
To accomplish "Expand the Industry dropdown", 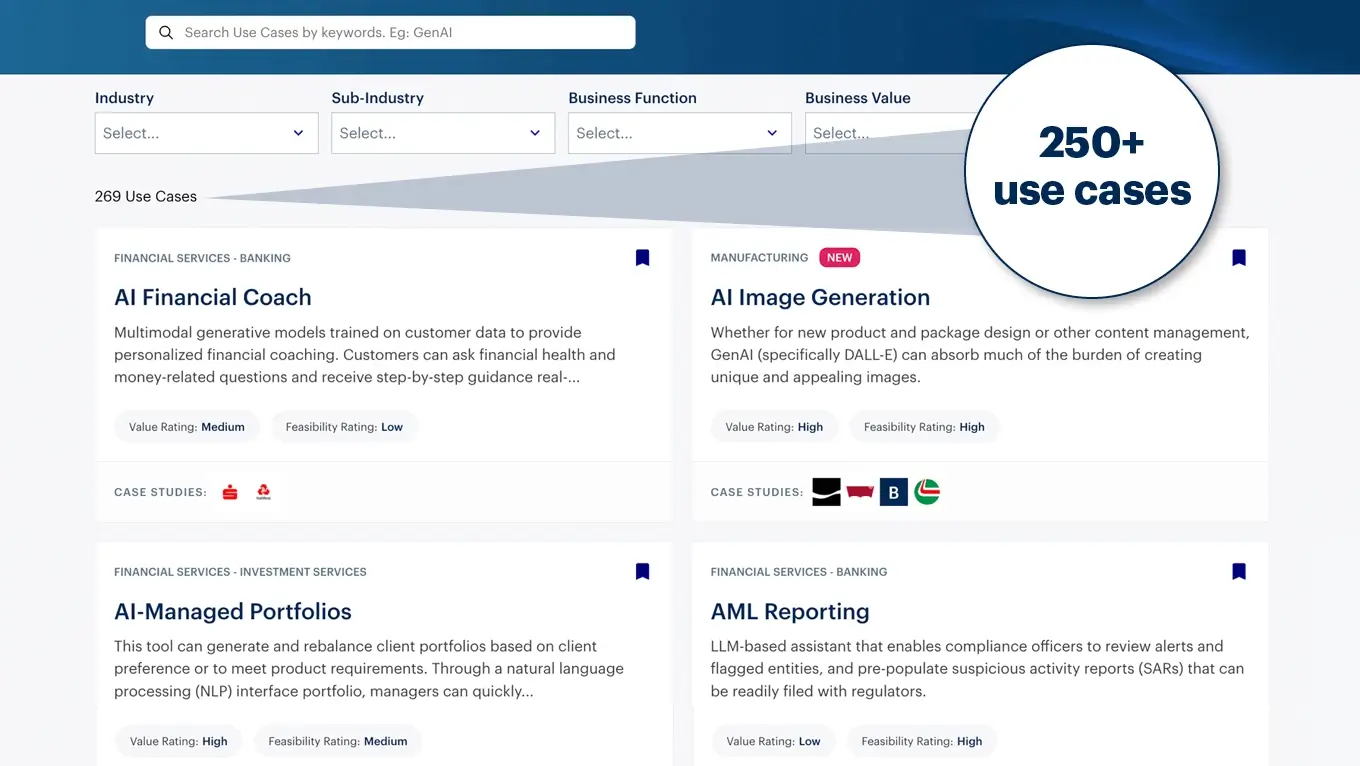I will coord(206,133).
